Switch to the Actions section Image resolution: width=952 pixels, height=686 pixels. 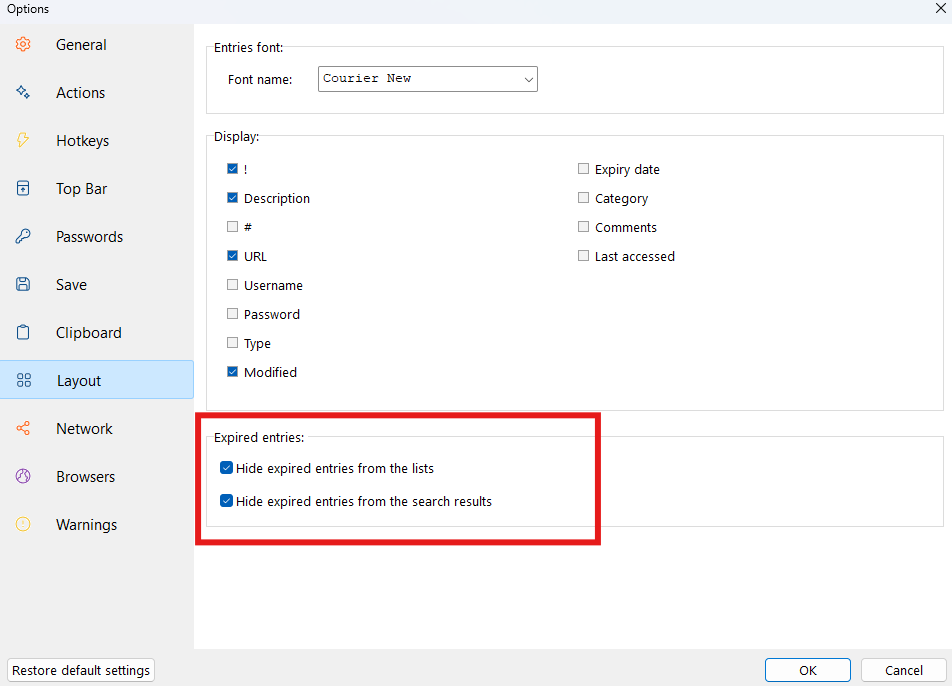(x=97, y=92)
